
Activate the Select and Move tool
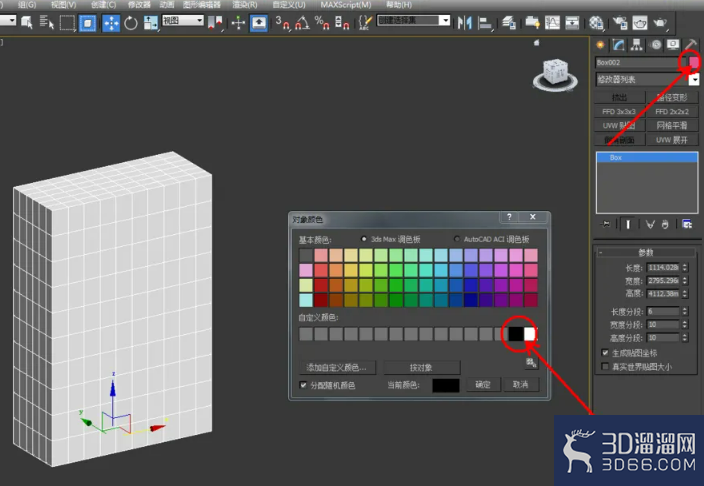111,22
